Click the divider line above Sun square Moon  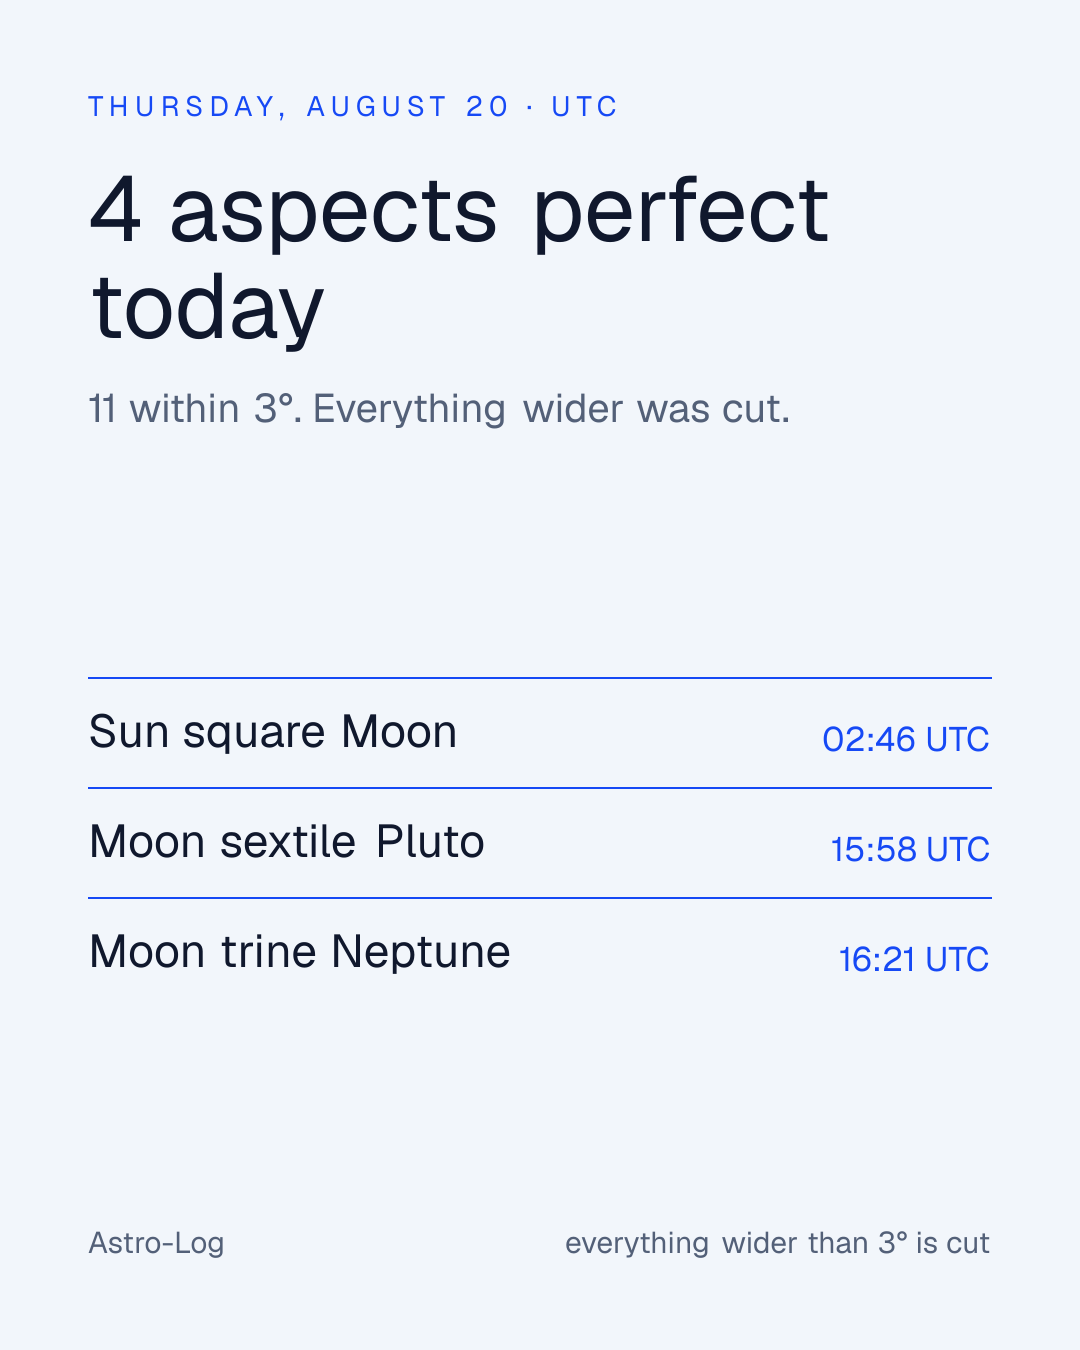540,678
